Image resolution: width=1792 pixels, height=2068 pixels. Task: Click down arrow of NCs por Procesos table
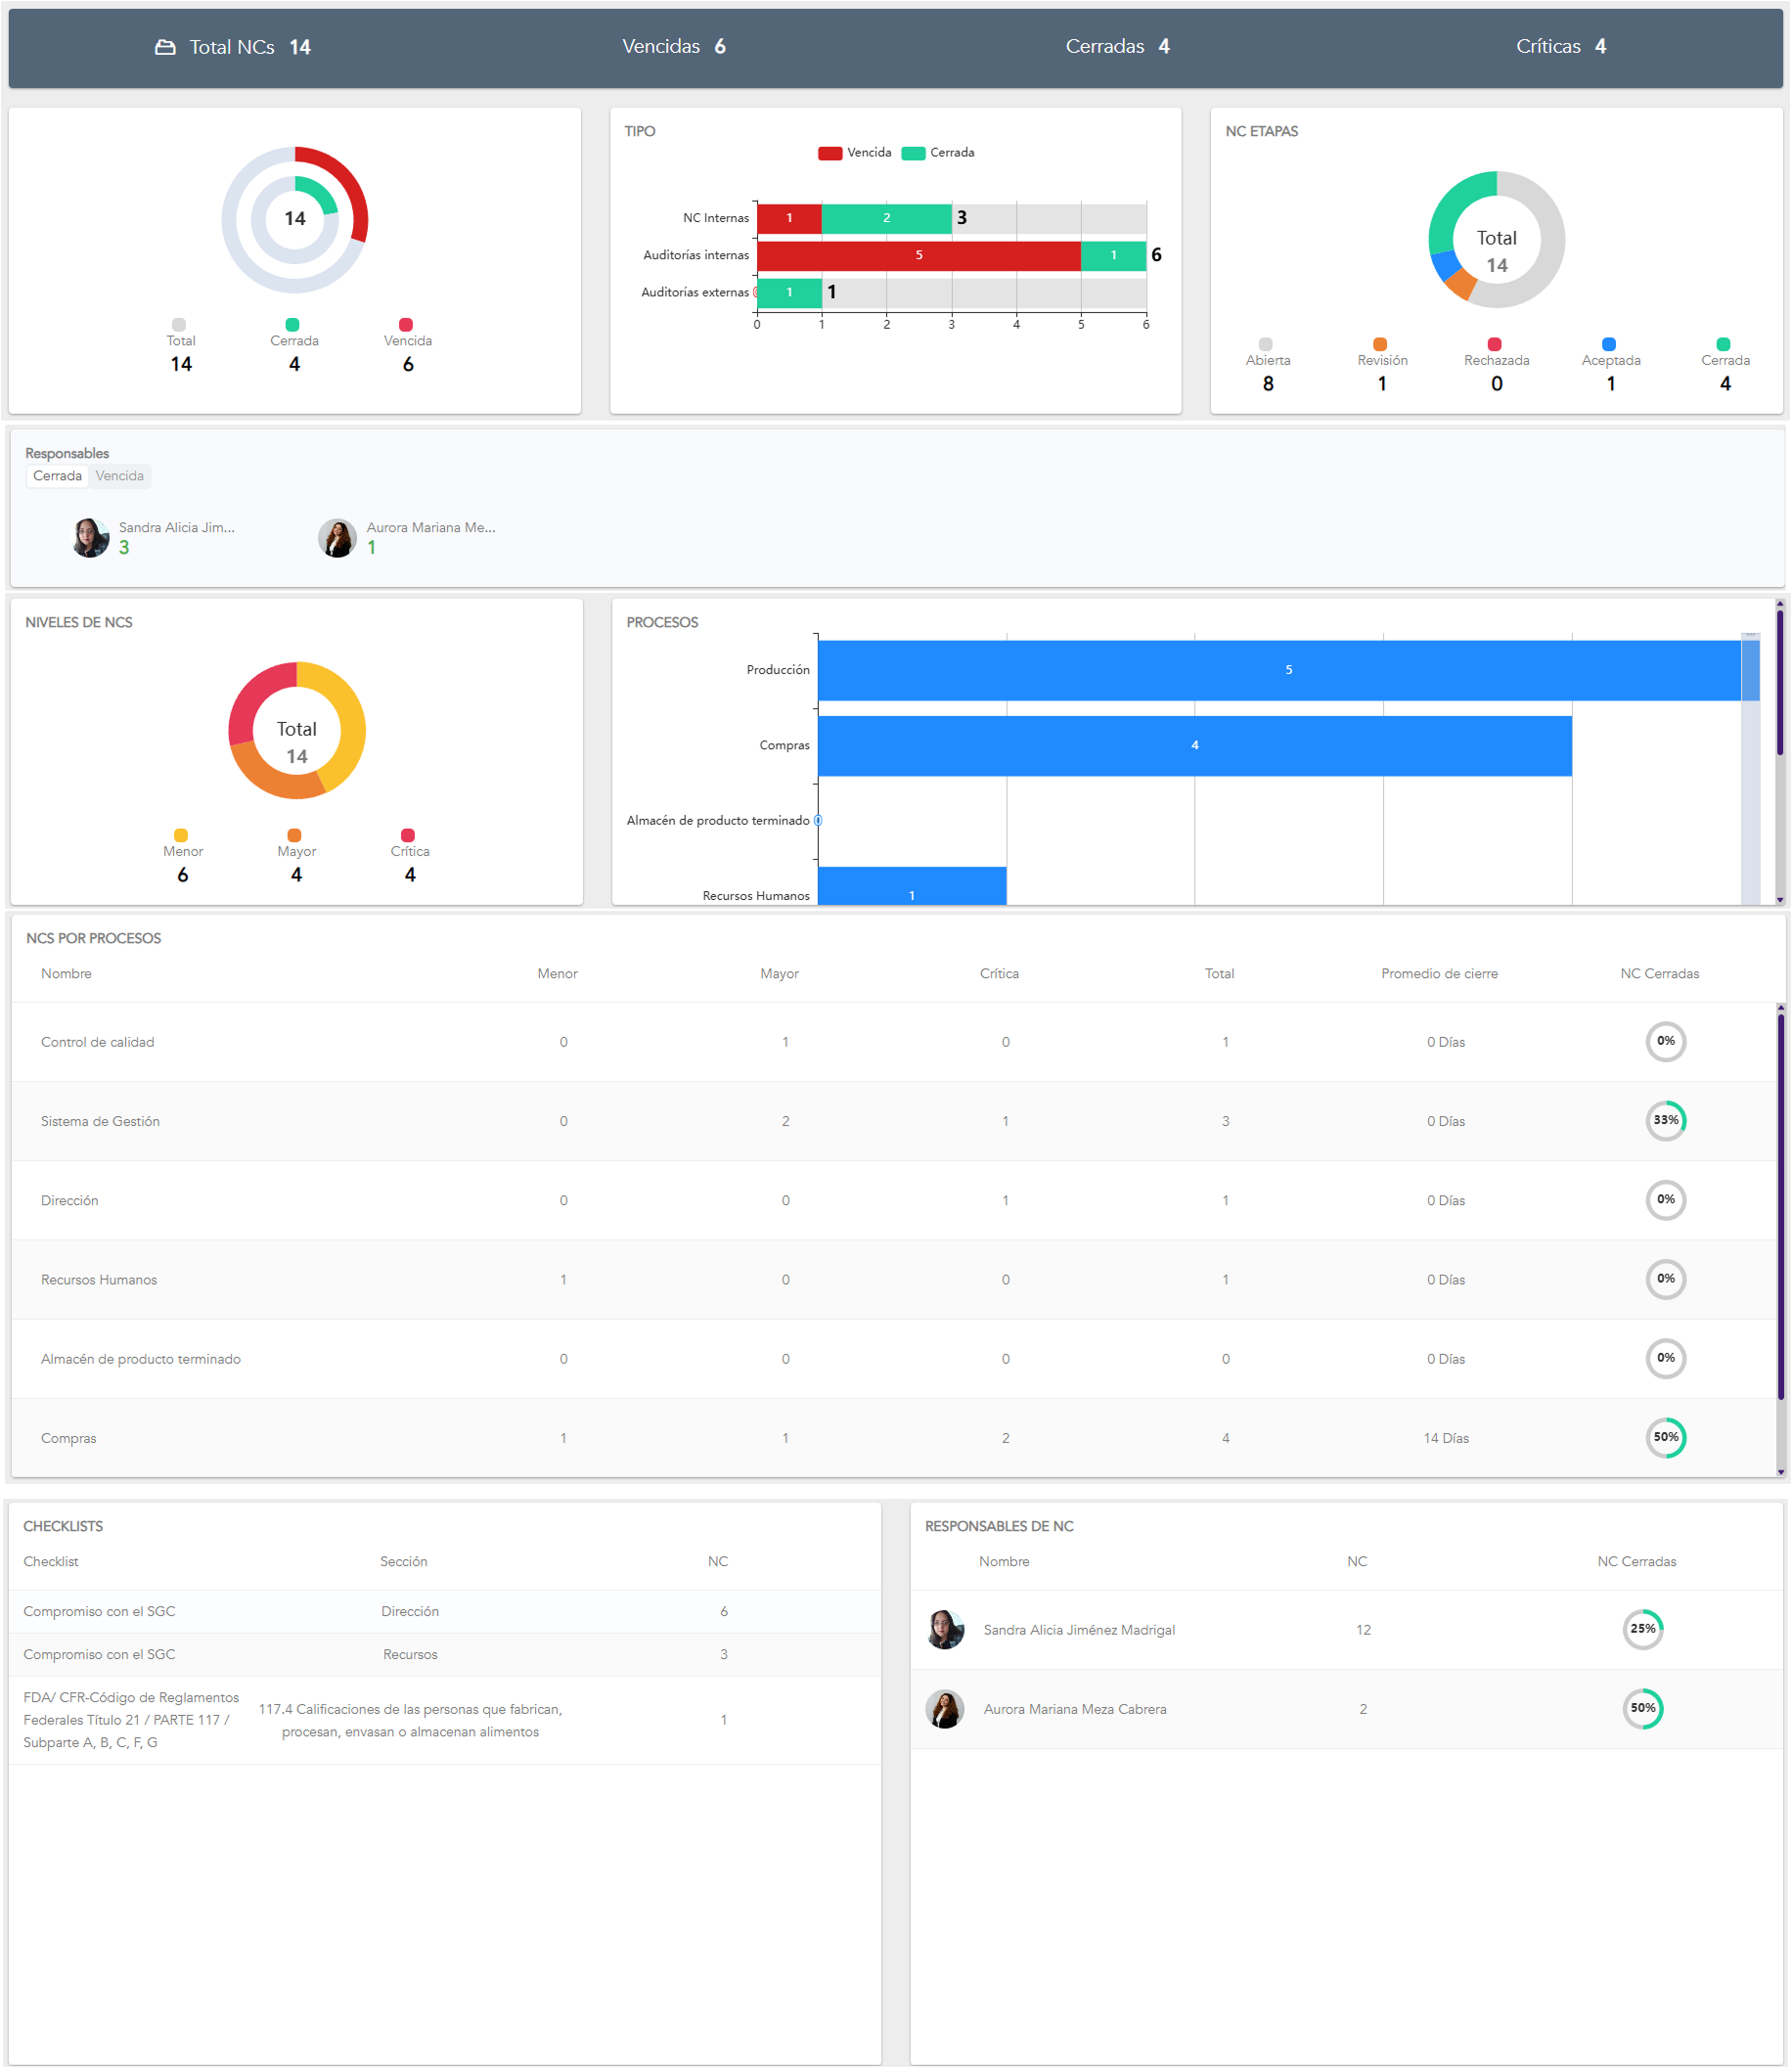(1780, 1472)
